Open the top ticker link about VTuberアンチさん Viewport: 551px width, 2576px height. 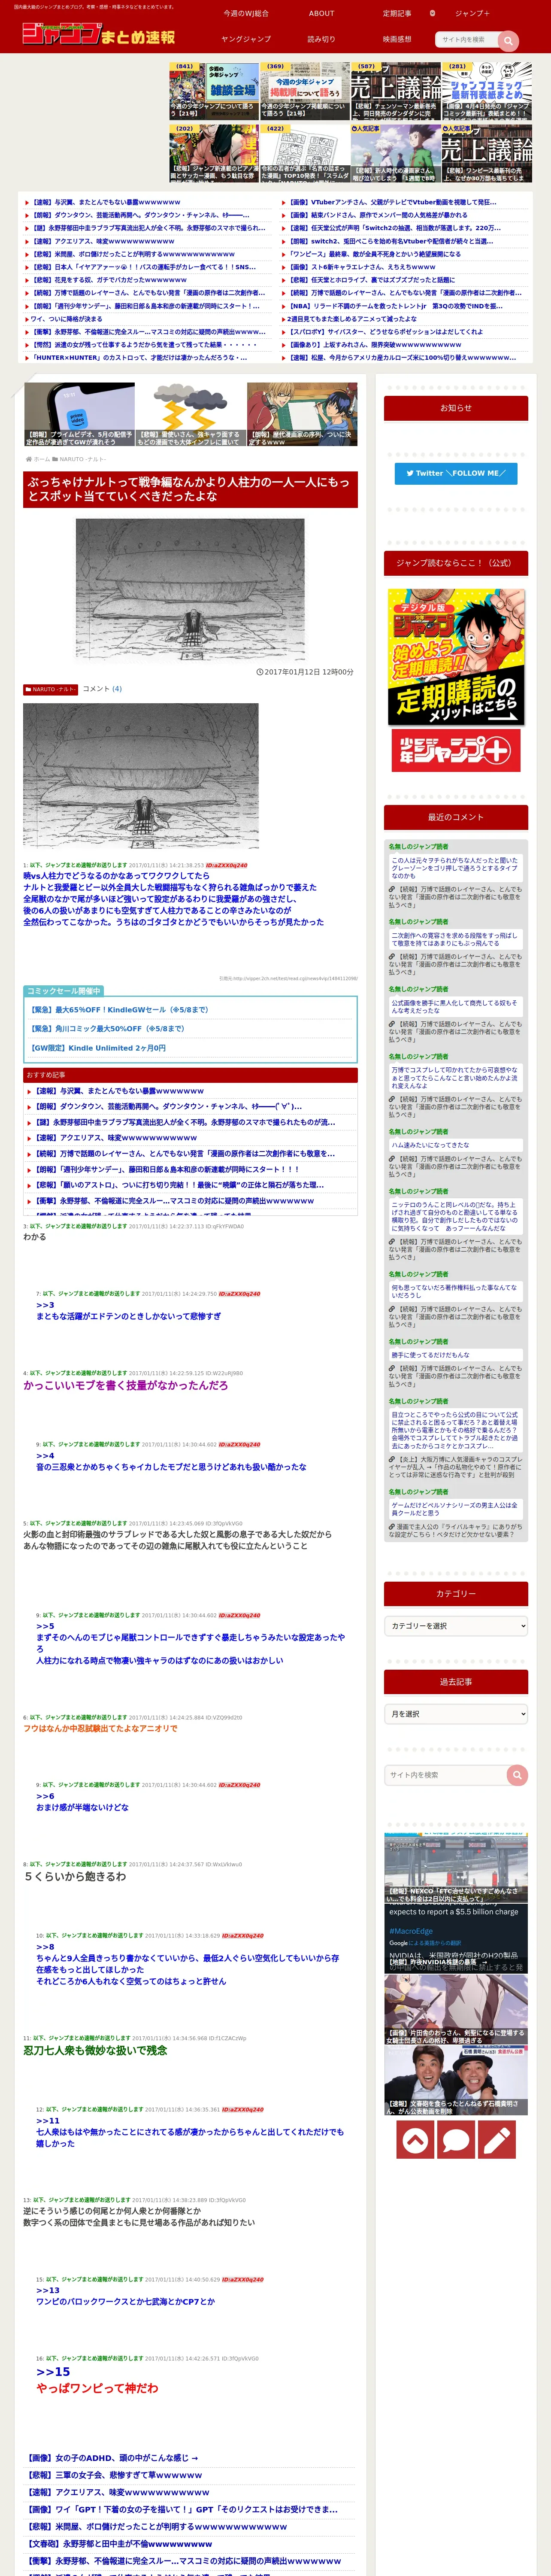click(391, 201)
